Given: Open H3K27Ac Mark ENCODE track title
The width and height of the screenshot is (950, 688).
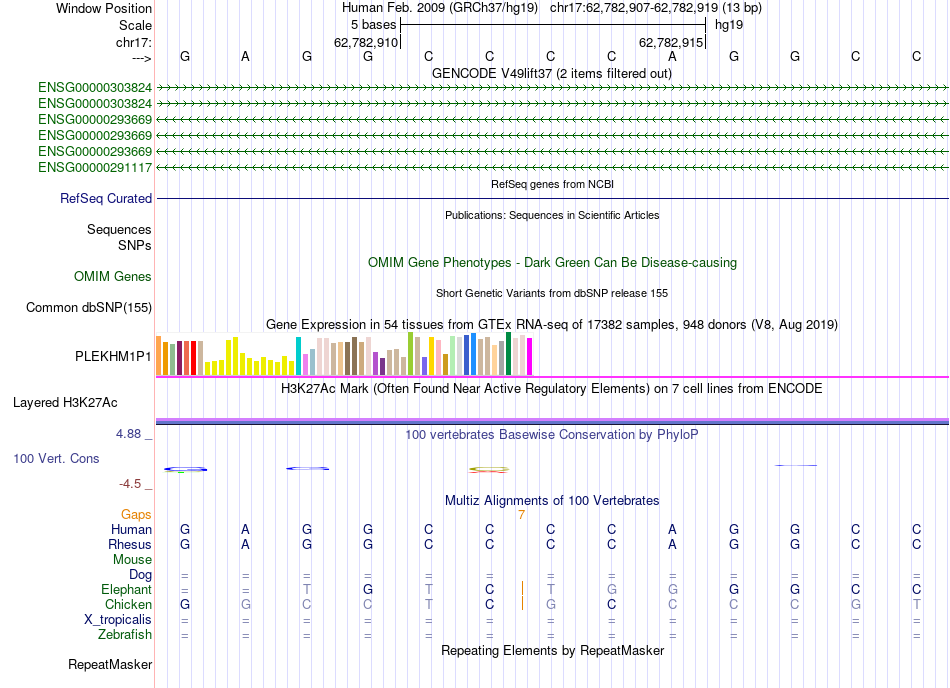Looking at the screenshot, I should [552, 388].
